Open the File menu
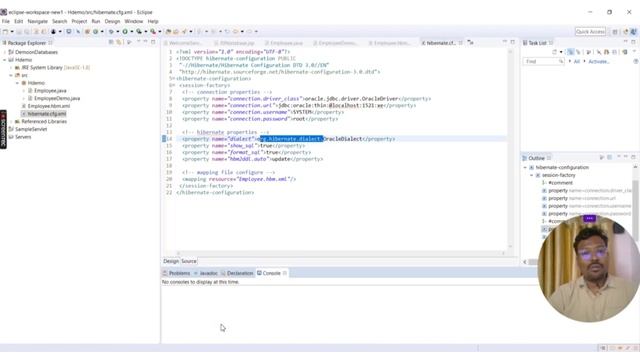 point(6,21)
